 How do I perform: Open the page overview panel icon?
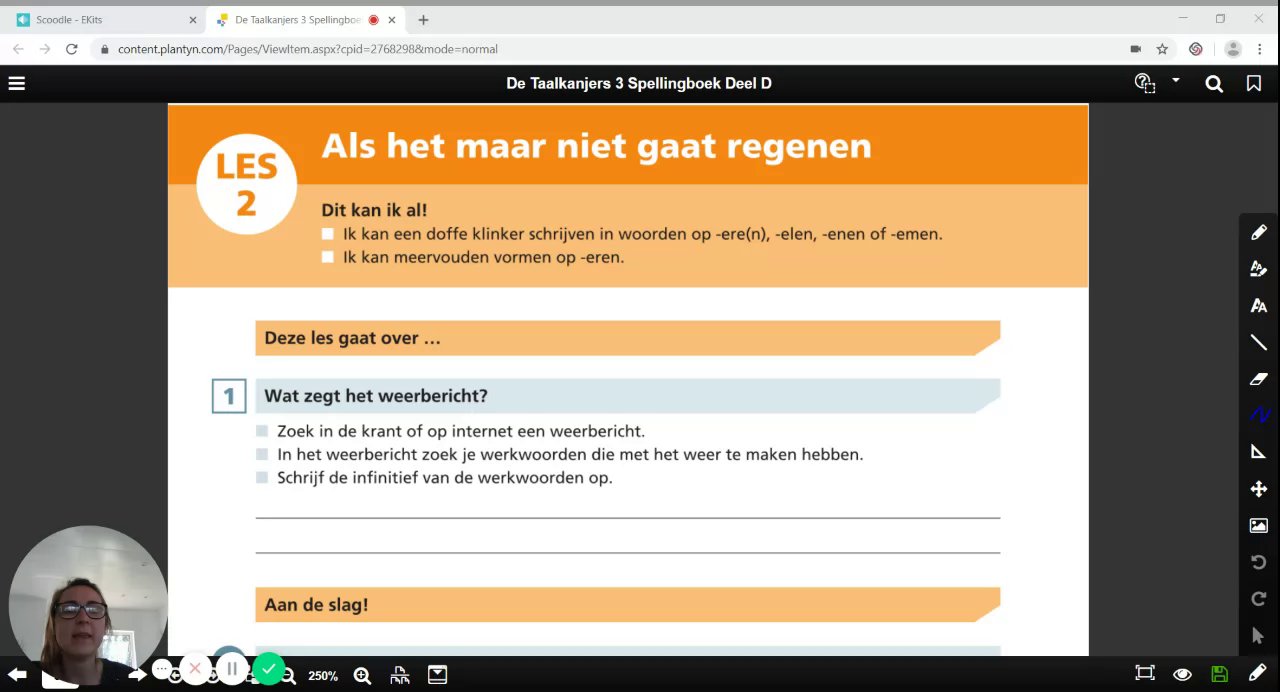(x=437, y=675)
